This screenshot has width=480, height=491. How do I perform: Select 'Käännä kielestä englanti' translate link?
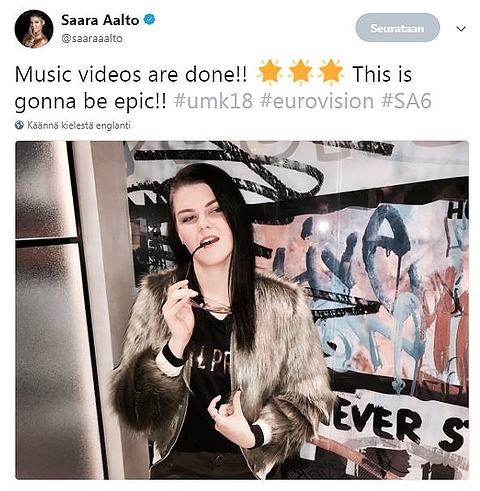point(79,126)
